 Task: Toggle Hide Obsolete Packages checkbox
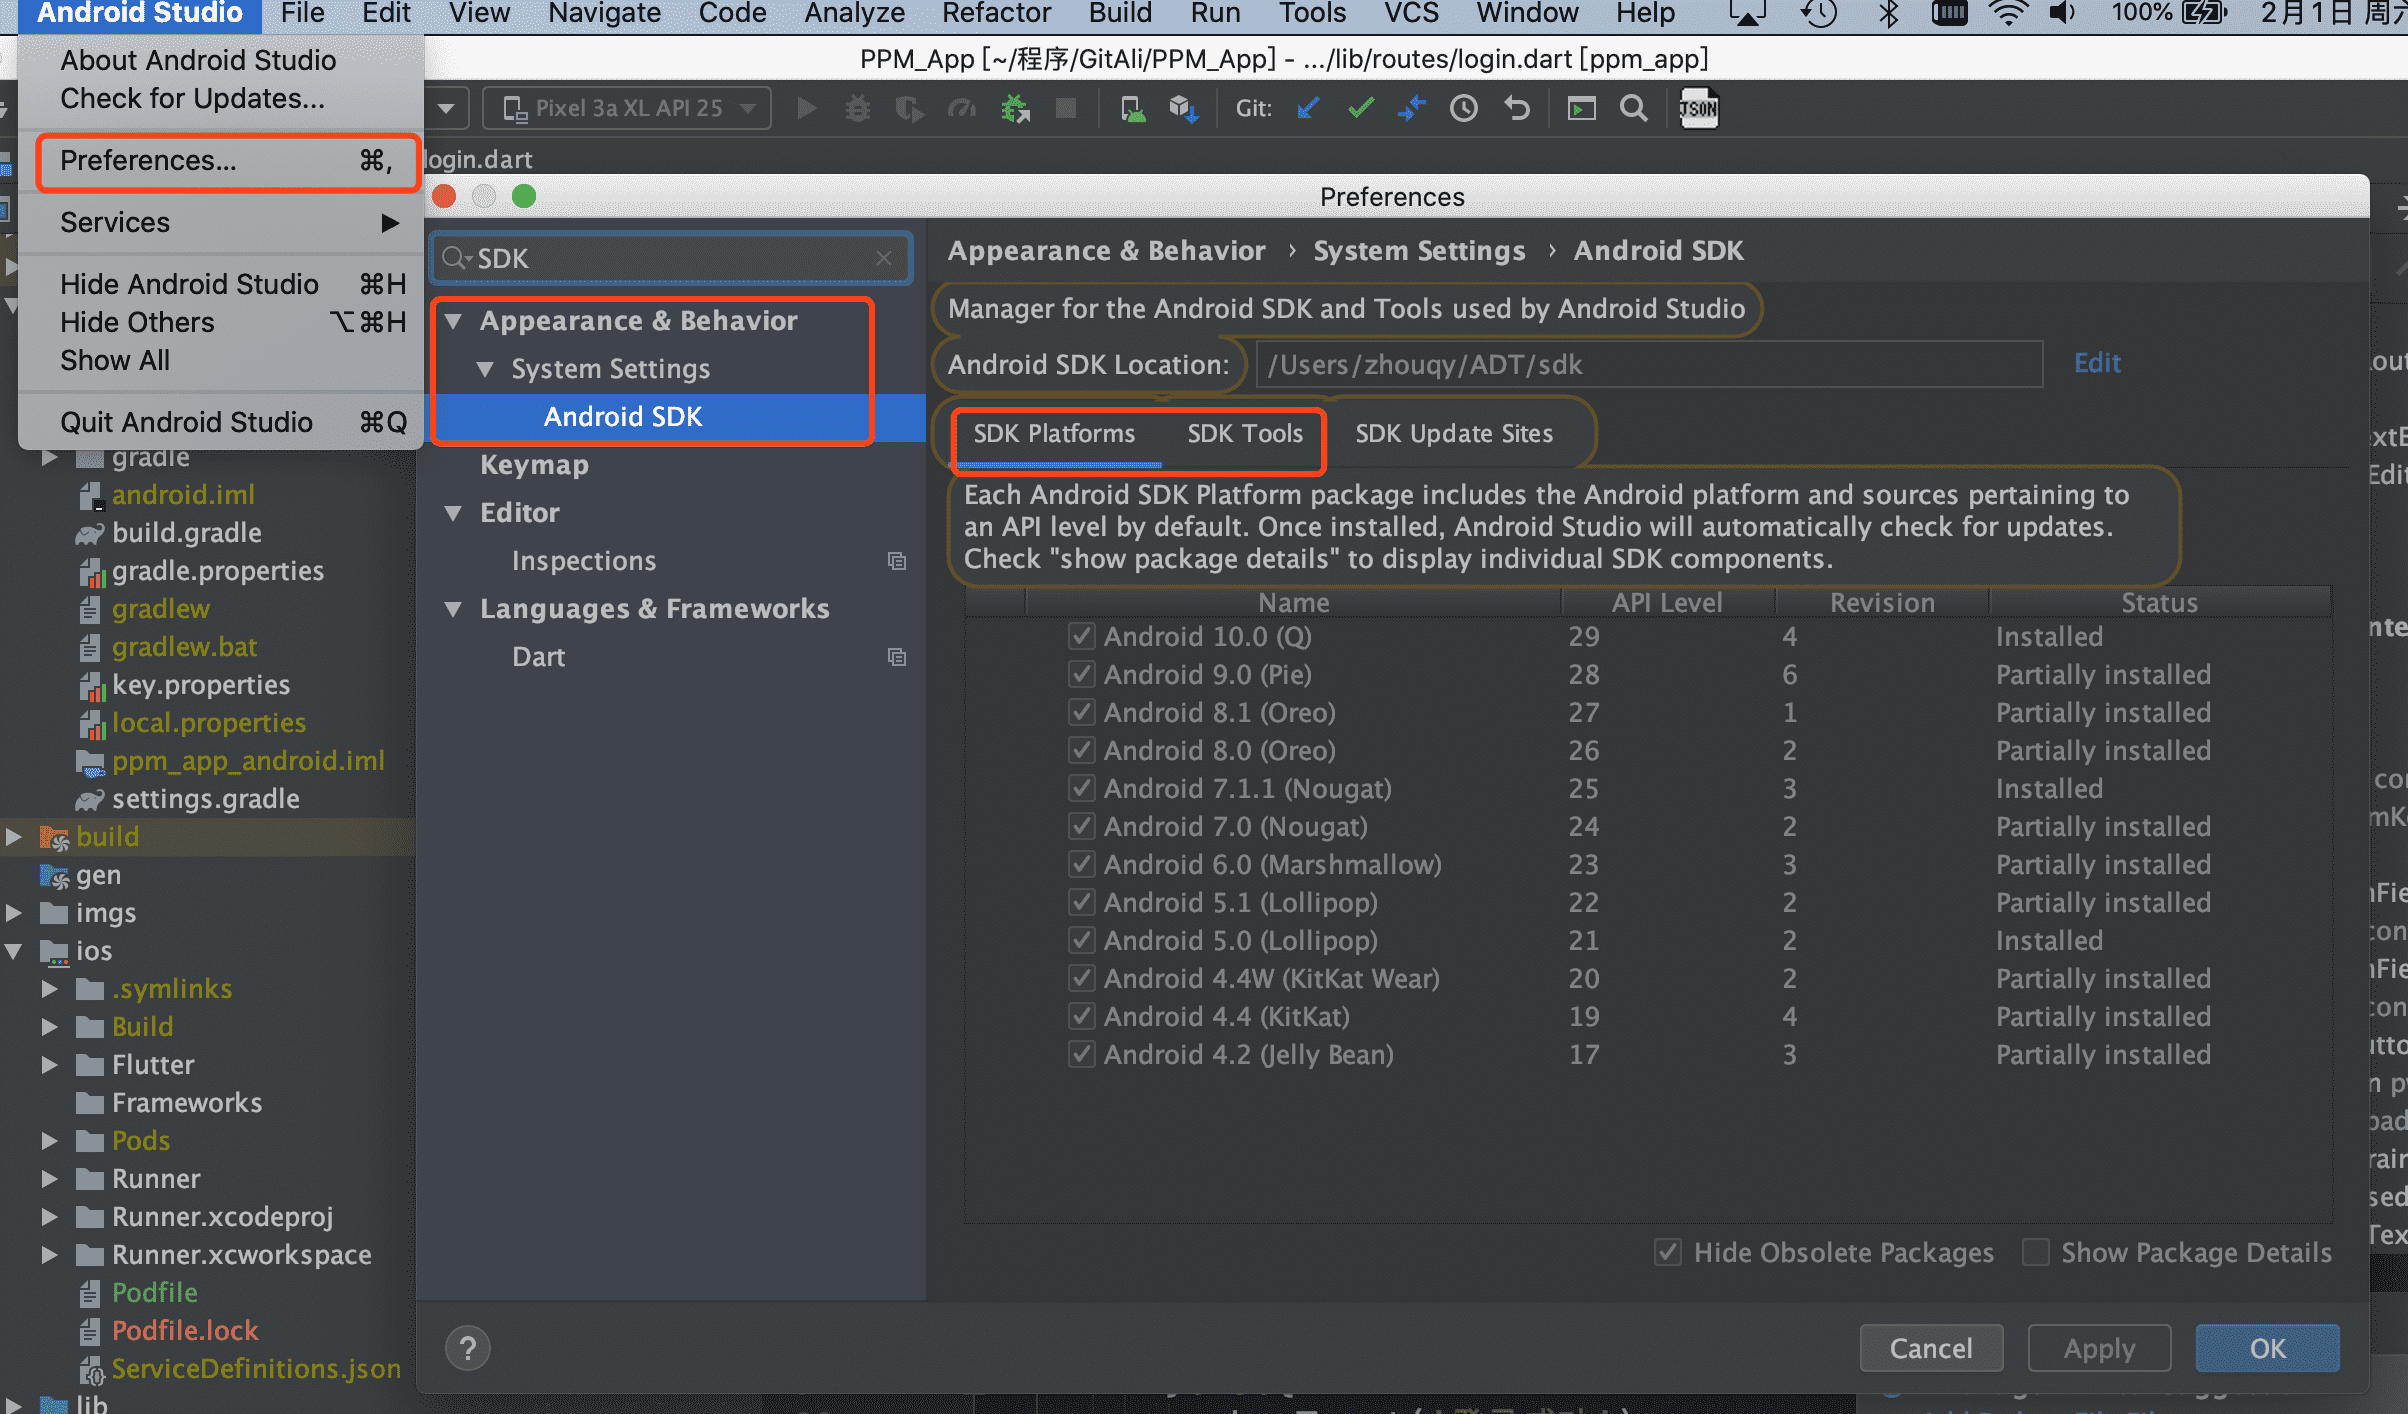pyautogui.click(x=1667, y=1252)
